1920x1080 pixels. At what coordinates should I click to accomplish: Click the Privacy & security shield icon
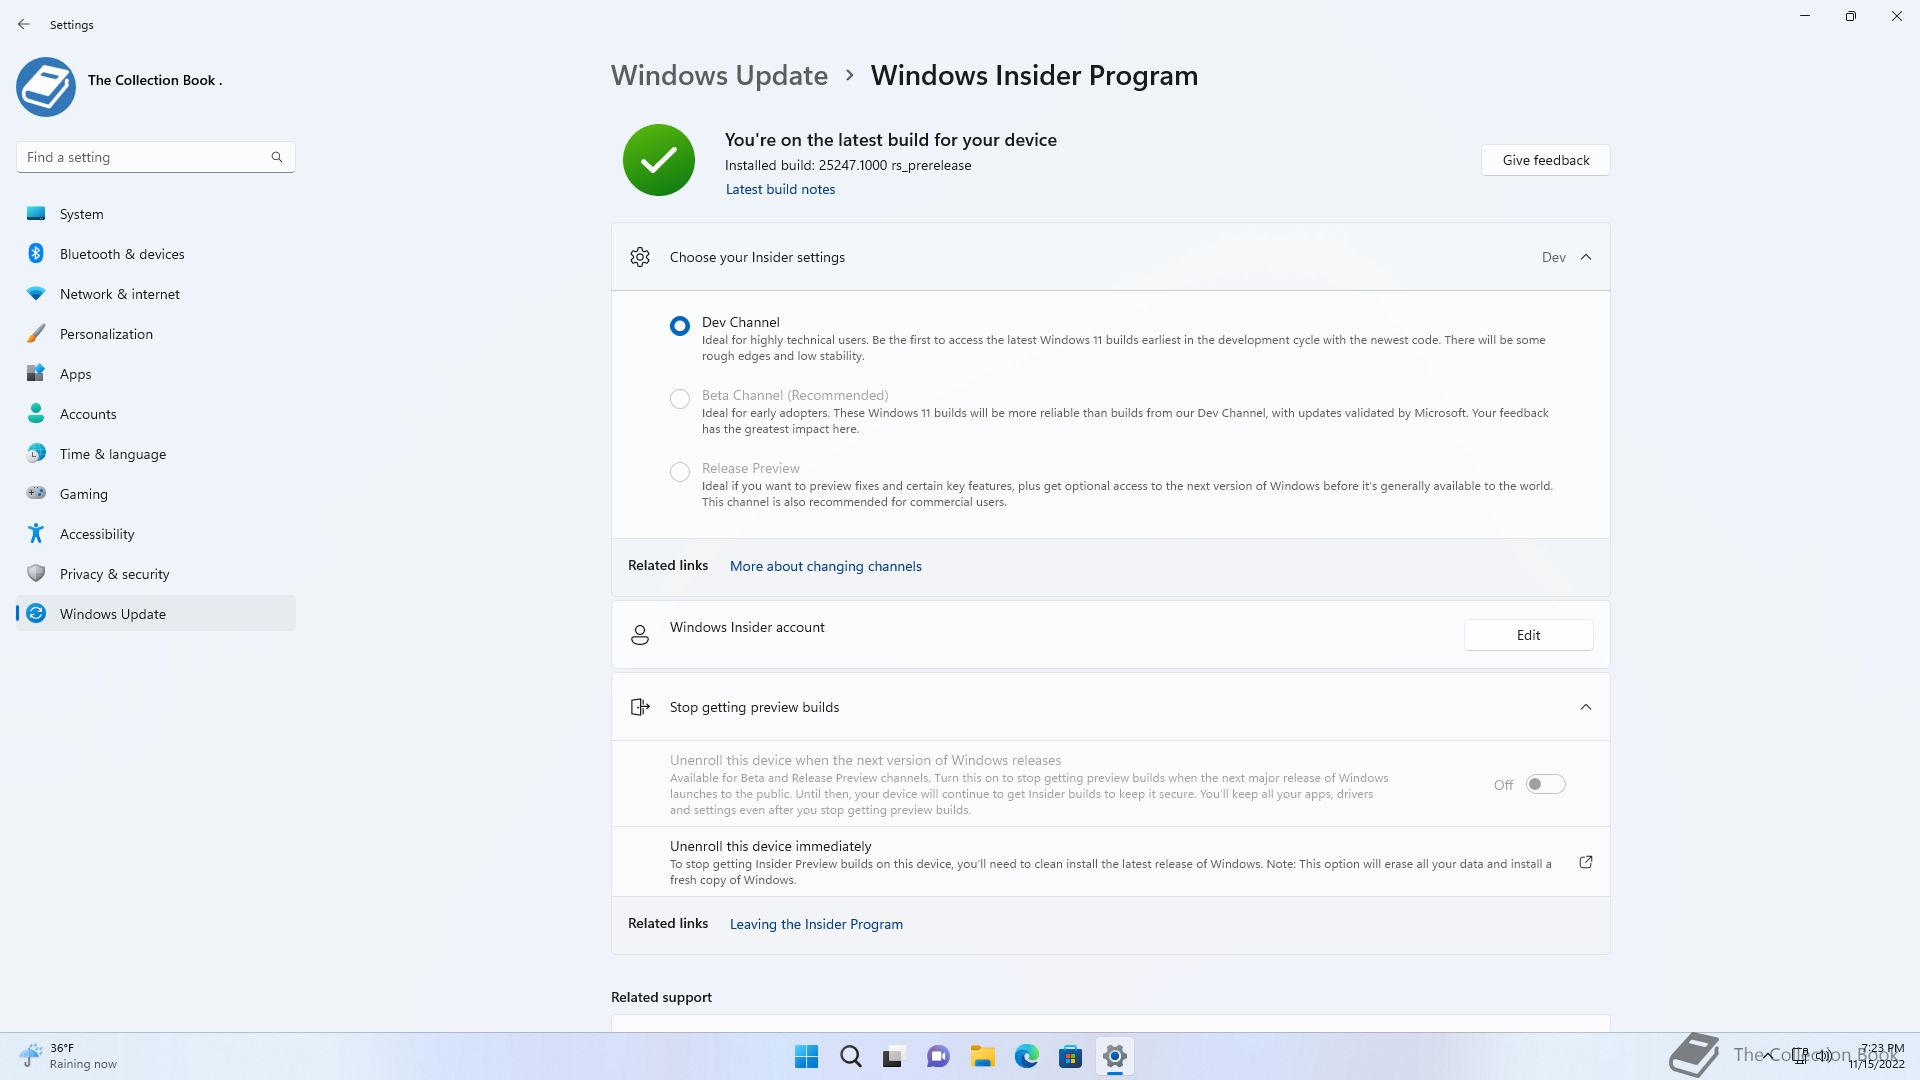36,573
